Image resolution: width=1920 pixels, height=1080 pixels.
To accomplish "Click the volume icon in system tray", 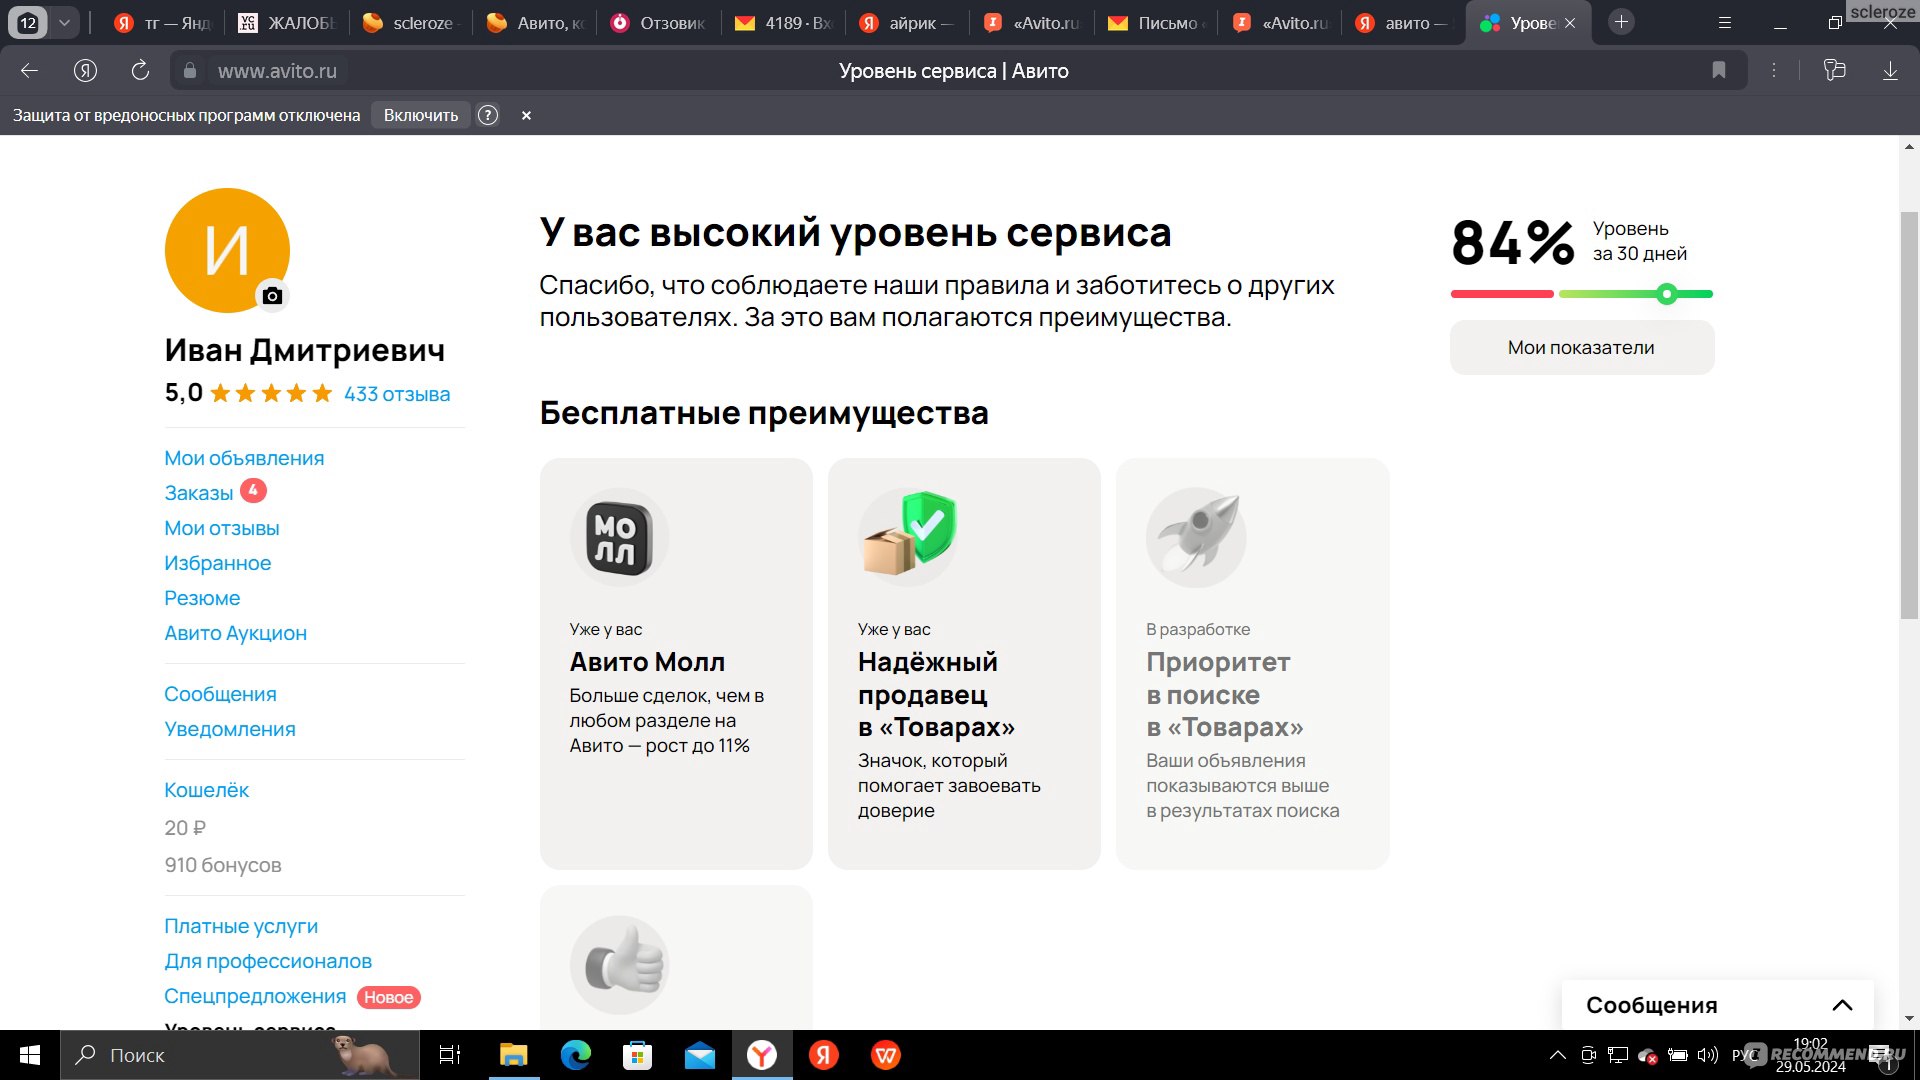I will coord(1708,1055).
